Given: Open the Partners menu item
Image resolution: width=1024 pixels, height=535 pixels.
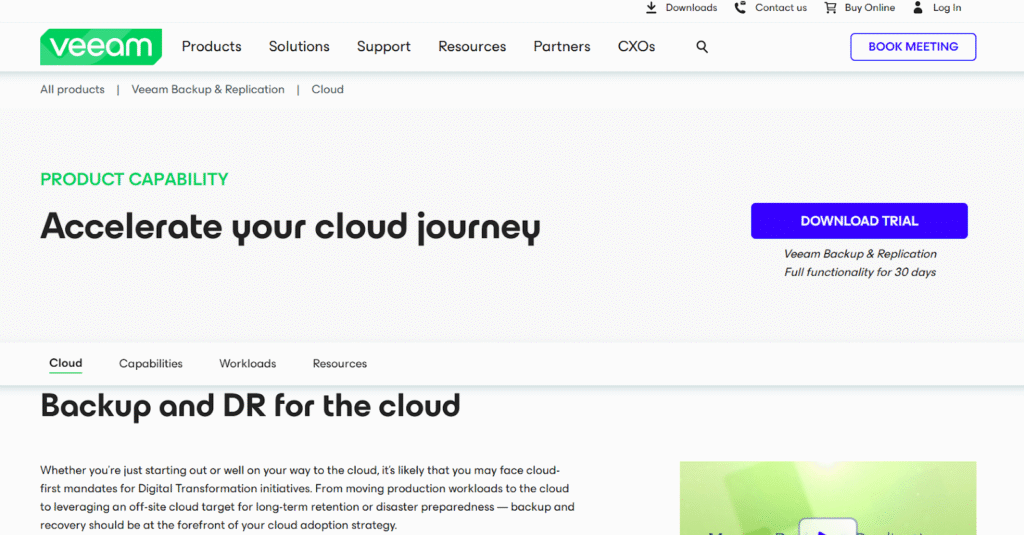Looking at the screenshot, I should (x=562, y=47).
